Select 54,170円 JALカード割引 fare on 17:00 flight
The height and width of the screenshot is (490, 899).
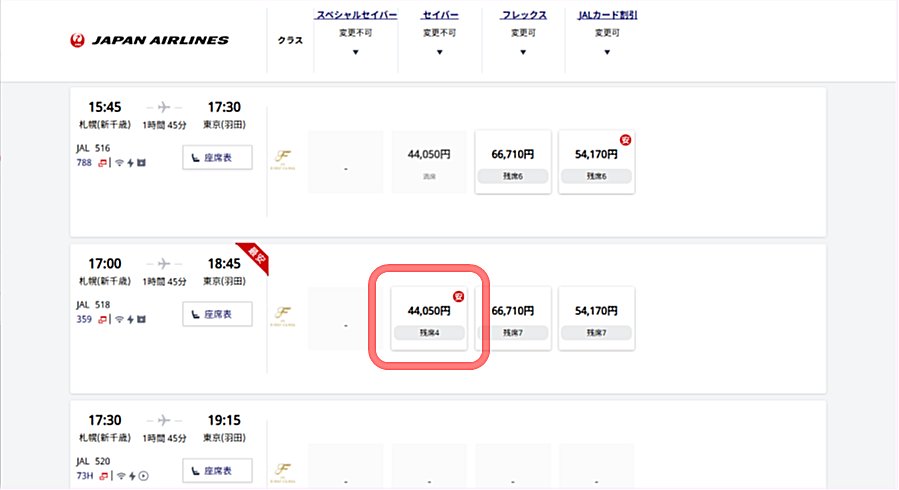pyautogui.click(x=596, y=318)
